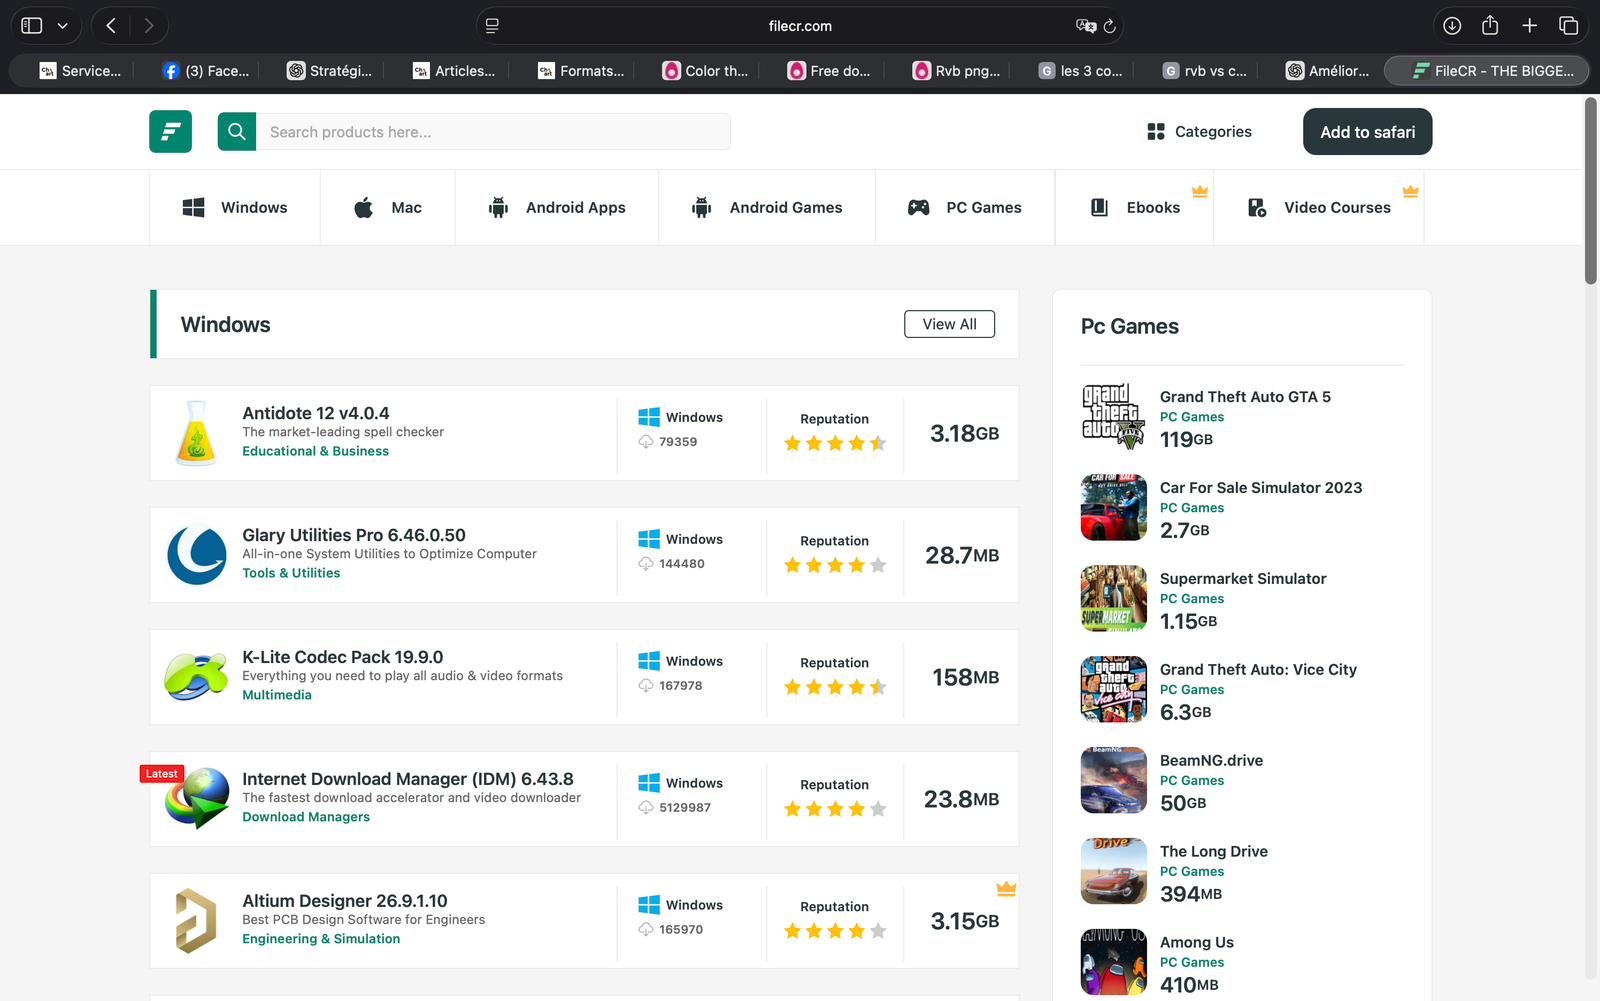The height and width of the screenshot is (1001, 1600).
Task: Open Educational & Business category link
Action: pyautogui.click(x=315, y=451)
